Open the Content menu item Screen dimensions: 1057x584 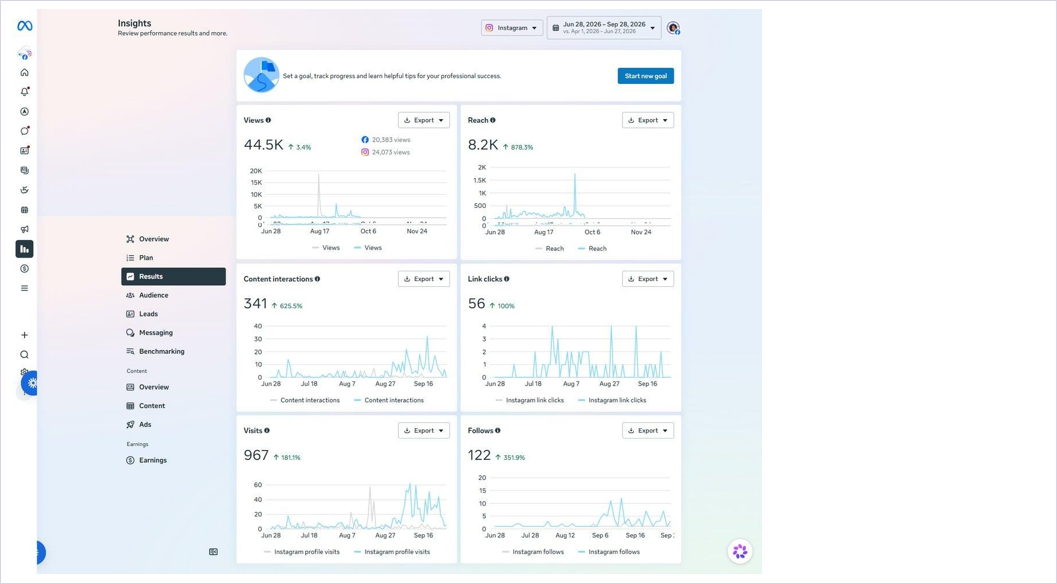[x=173, y=406]
